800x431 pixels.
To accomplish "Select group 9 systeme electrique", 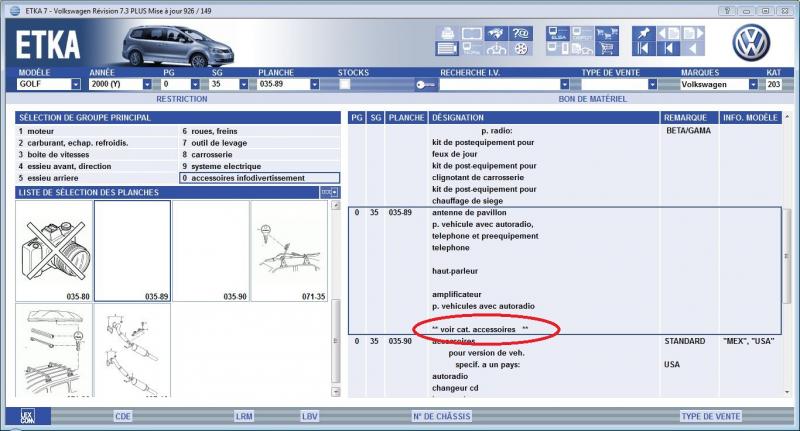I will pyautogui.click(x=260, y=166).
